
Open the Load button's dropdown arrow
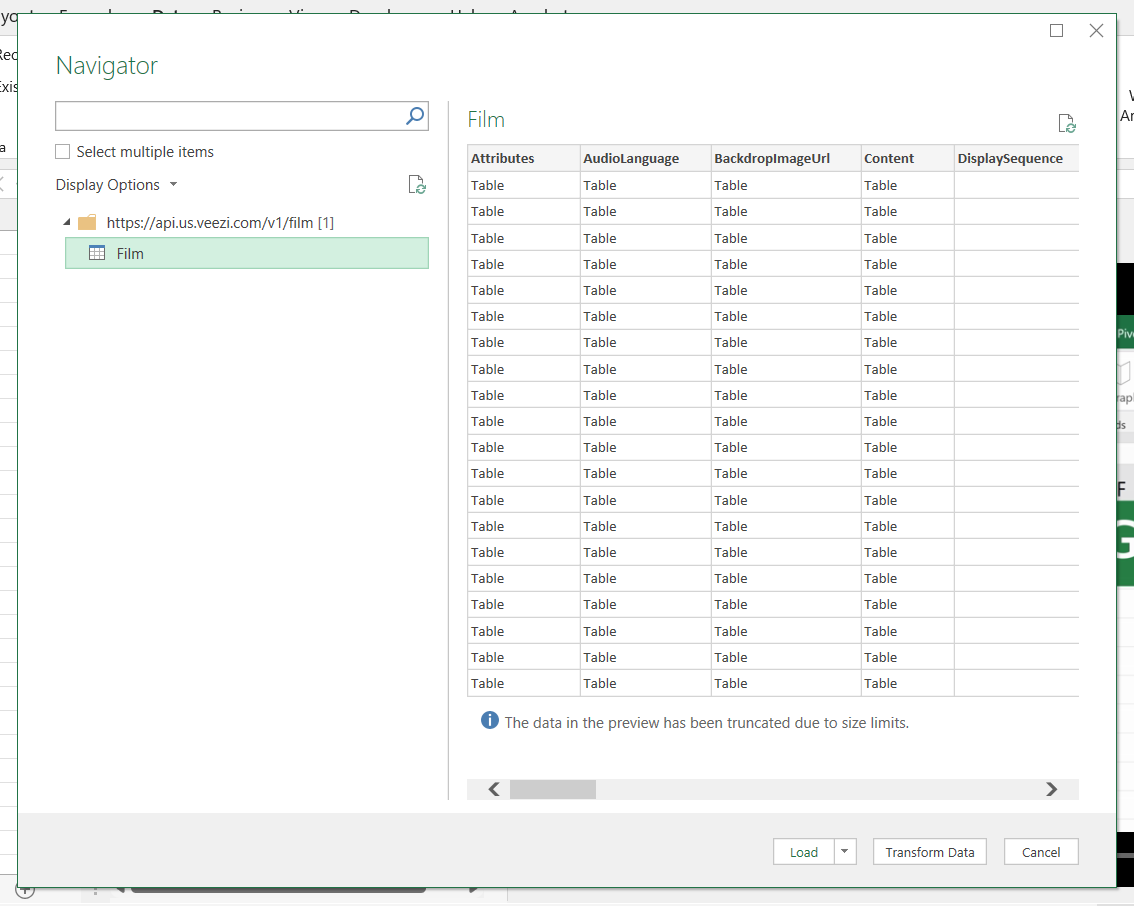(x=843, y=851)
